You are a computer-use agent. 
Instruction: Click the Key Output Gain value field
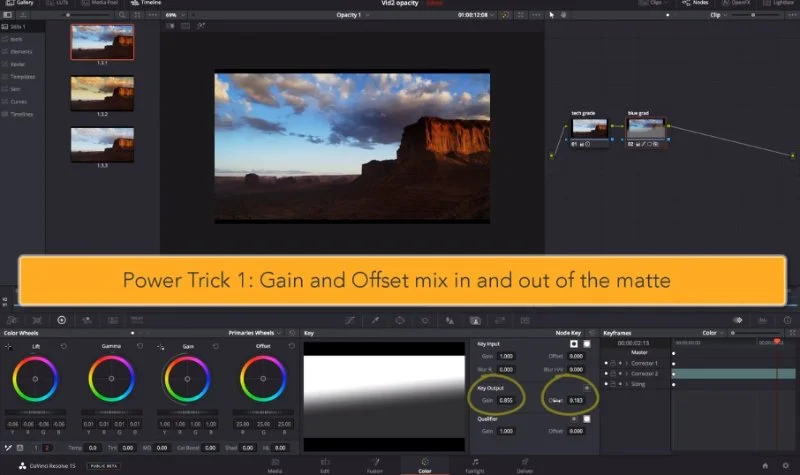pos(506,400)
